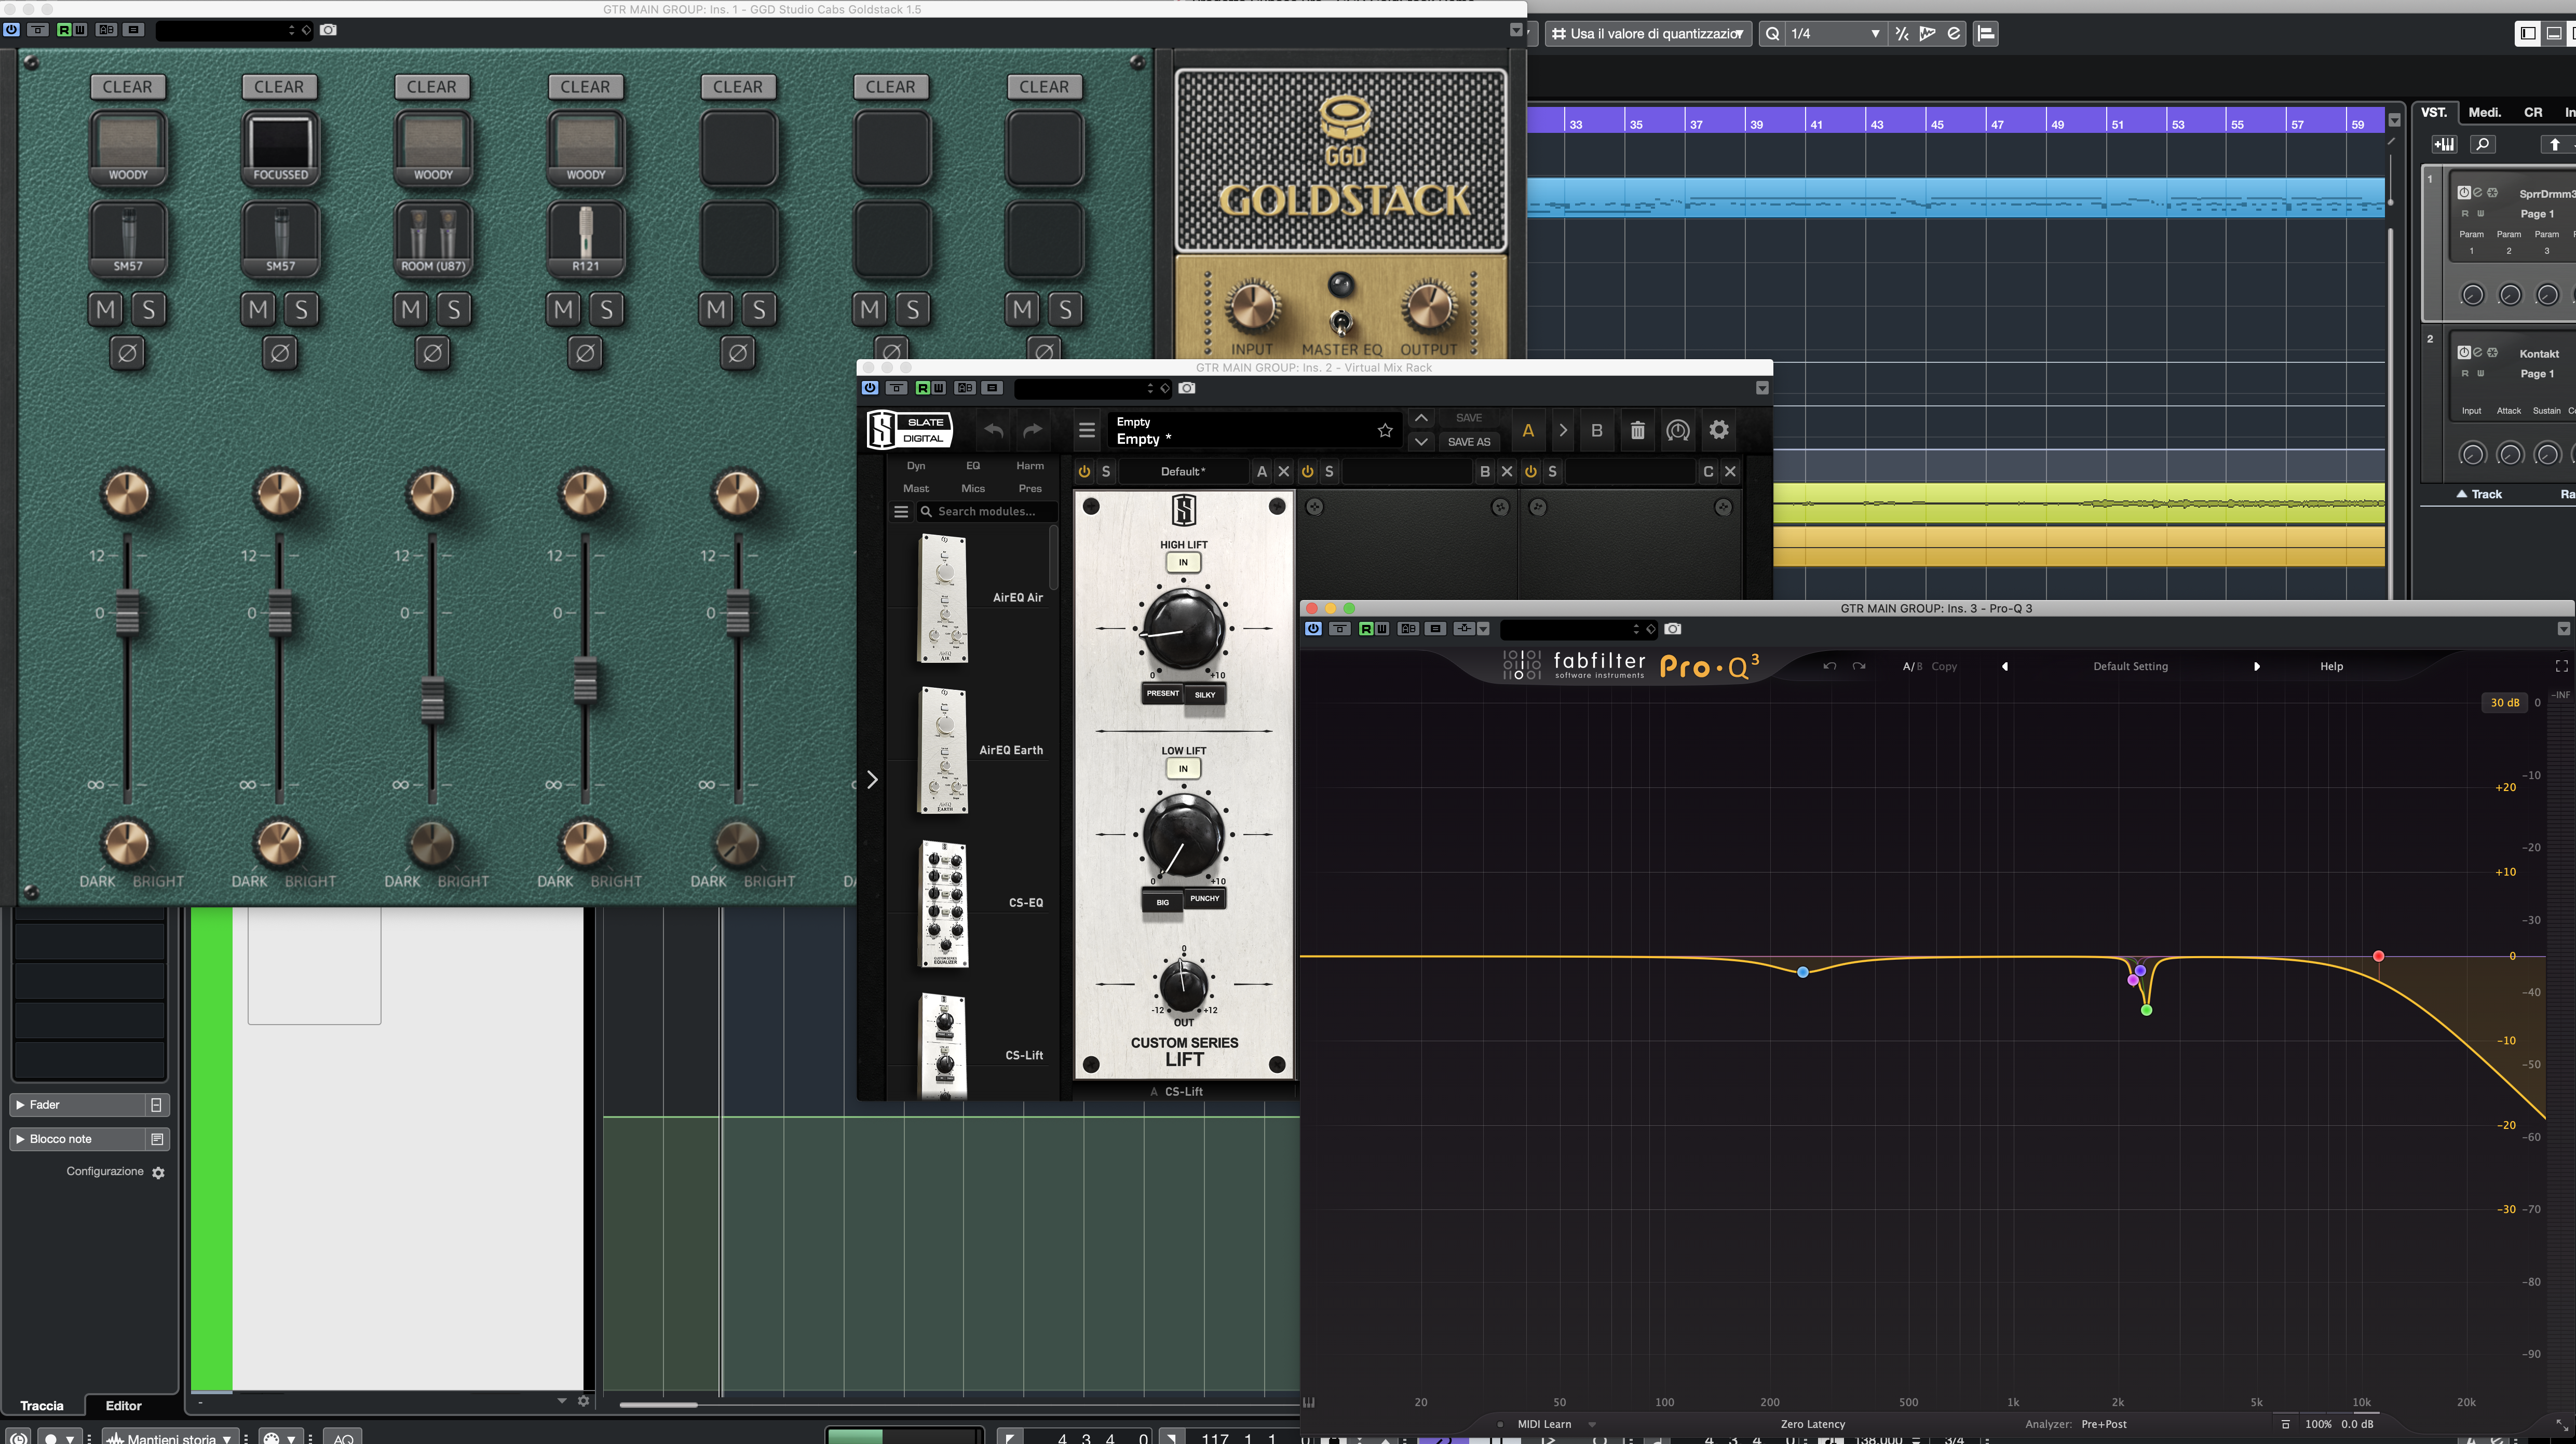2576x1444 pixels.
Task: Click the camera icon in Pro-Q 3 window
Action: [x=1673, y=629]
